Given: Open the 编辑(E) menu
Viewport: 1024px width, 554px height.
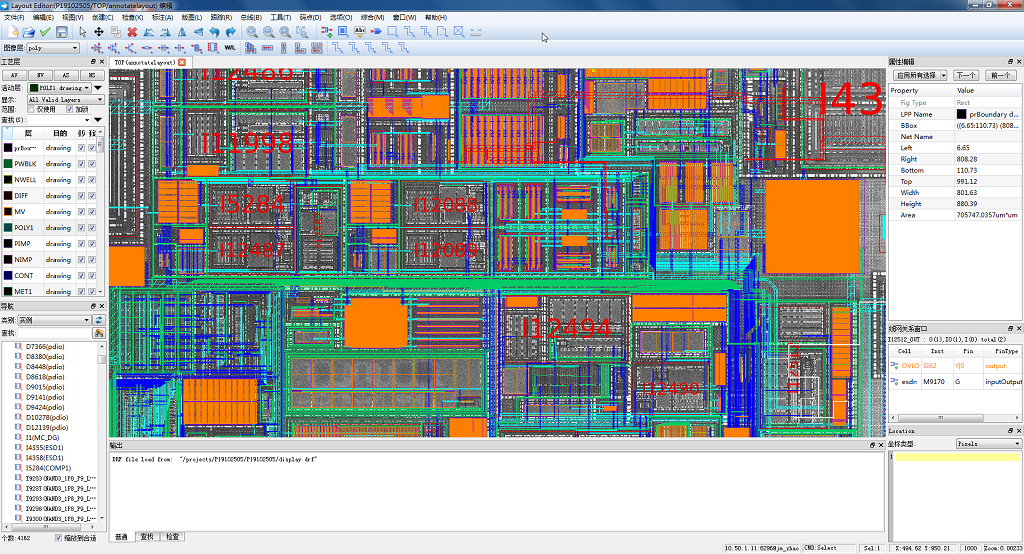Looking at the screenshot, I should [x=43, y=18].
